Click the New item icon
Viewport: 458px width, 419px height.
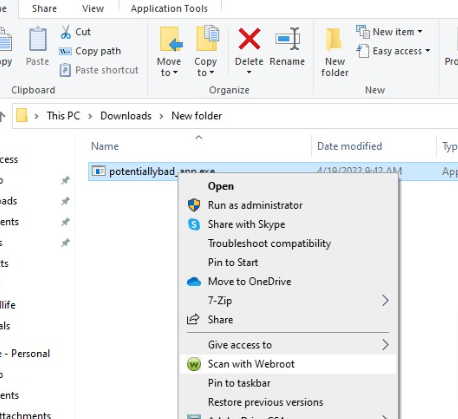(x=363, y=32)
